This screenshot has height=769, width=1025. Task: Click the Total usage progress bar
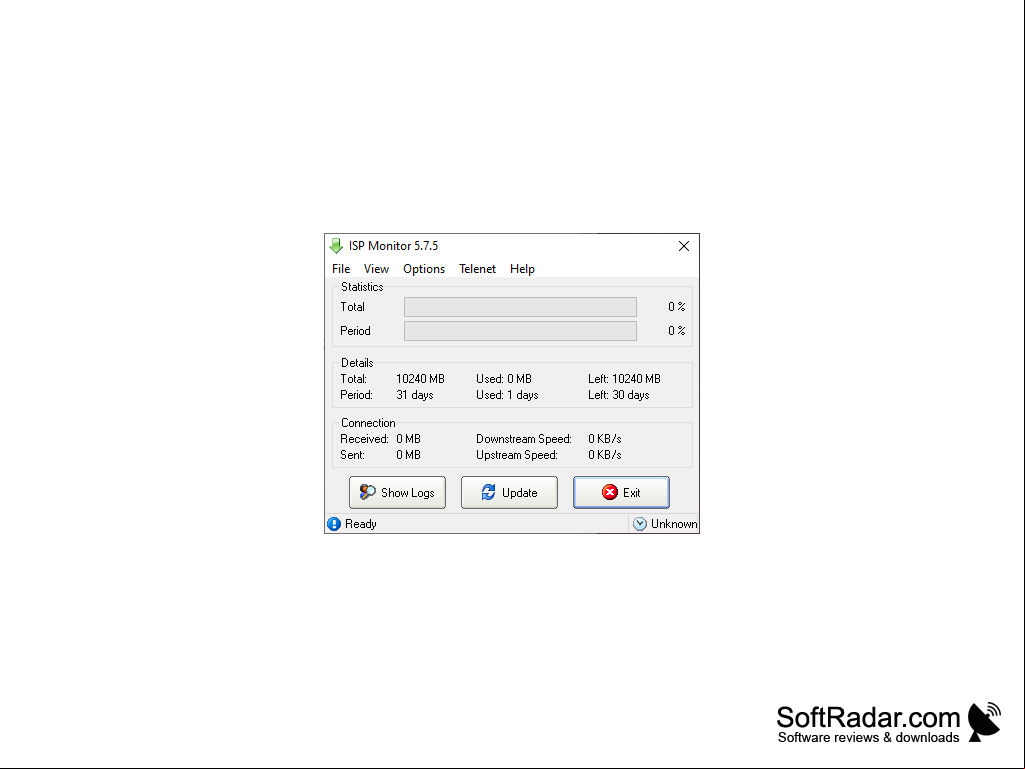pyautogui.click(x=520, y=307)
